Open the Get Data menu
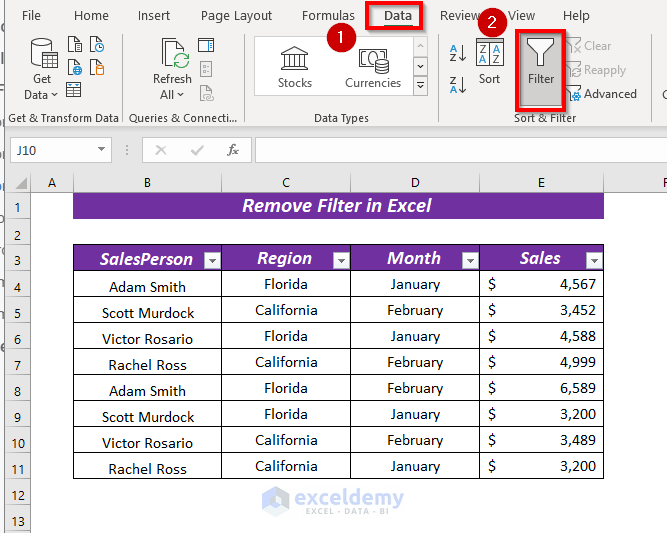The width and height of the screenshot is (667, 533). pyautogui.click(x=42, y=69)
